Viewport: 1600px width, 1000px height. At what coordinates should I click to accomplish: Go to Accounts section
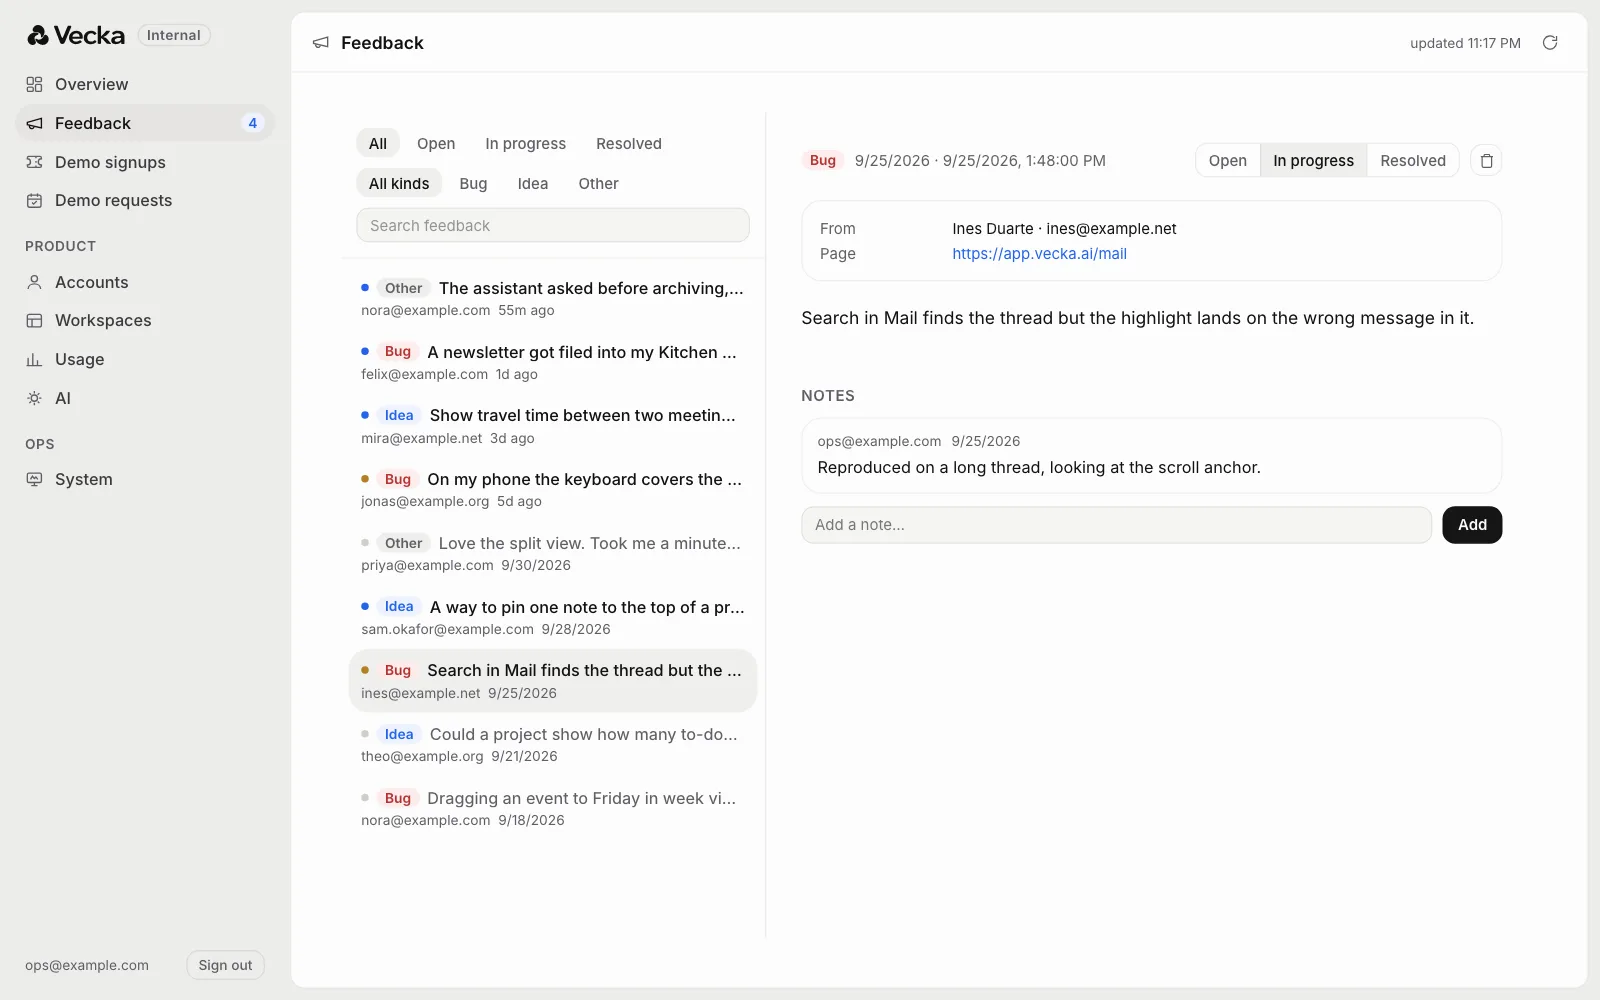(x=145, y=282)
